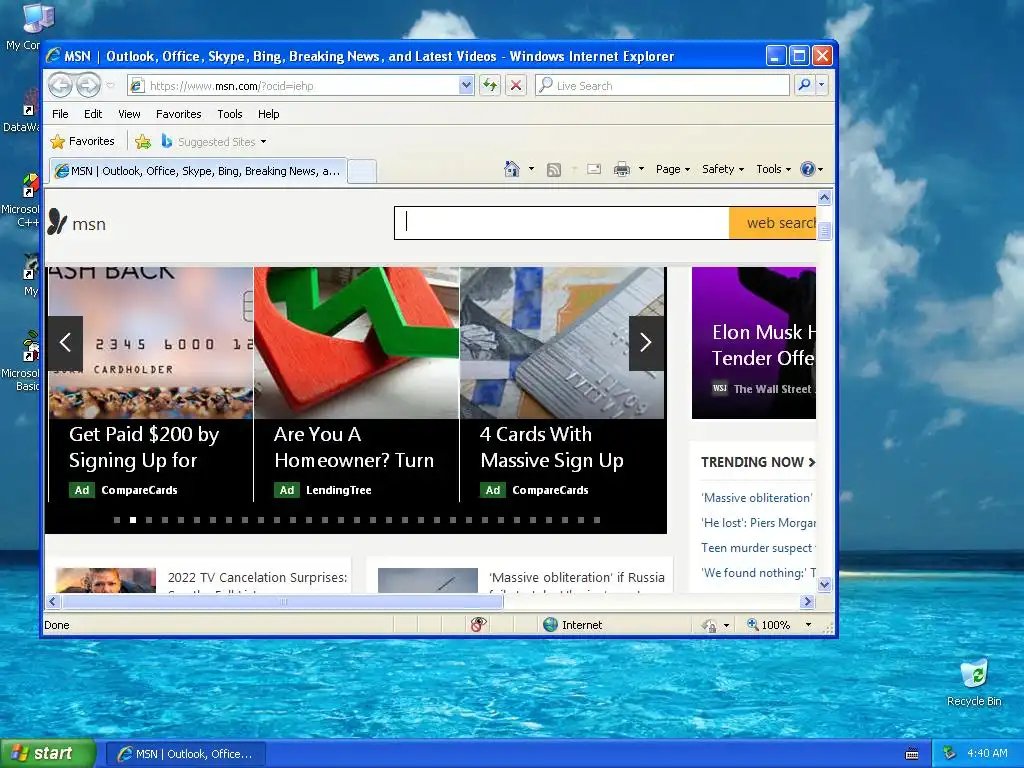Open the View menu
Screen dimensions: 1024x768
coord(129,114)
